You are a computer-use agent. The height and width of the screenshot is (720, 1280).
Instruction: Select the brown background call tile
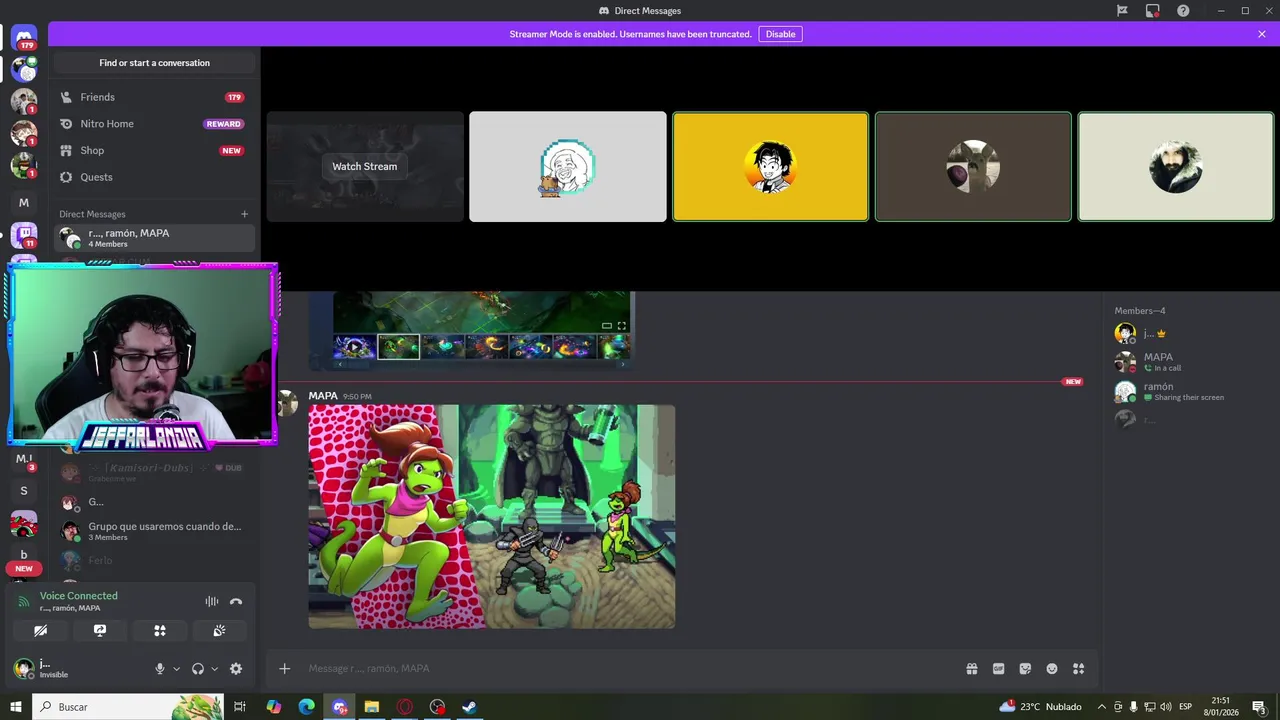point(973,166)
